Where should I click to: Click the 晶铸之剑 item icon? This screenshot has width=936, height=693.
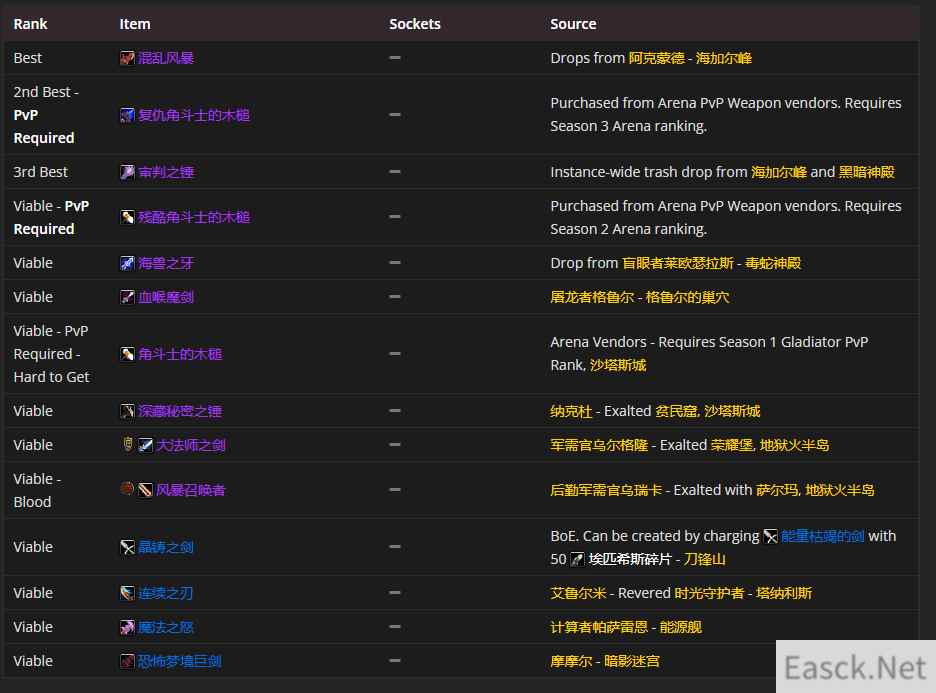[127, 547]
